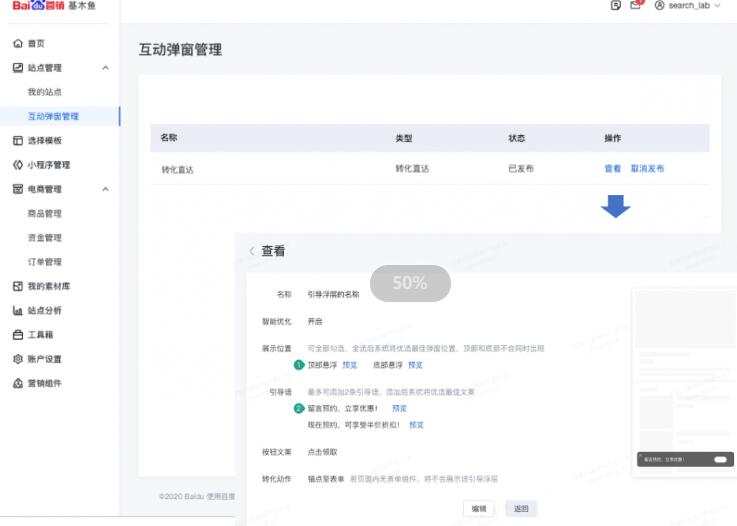The height and width of the screenshot is (526, 737).
Task: Click the 站点分析 bar chart icon
Action: [x=17, y=311]
